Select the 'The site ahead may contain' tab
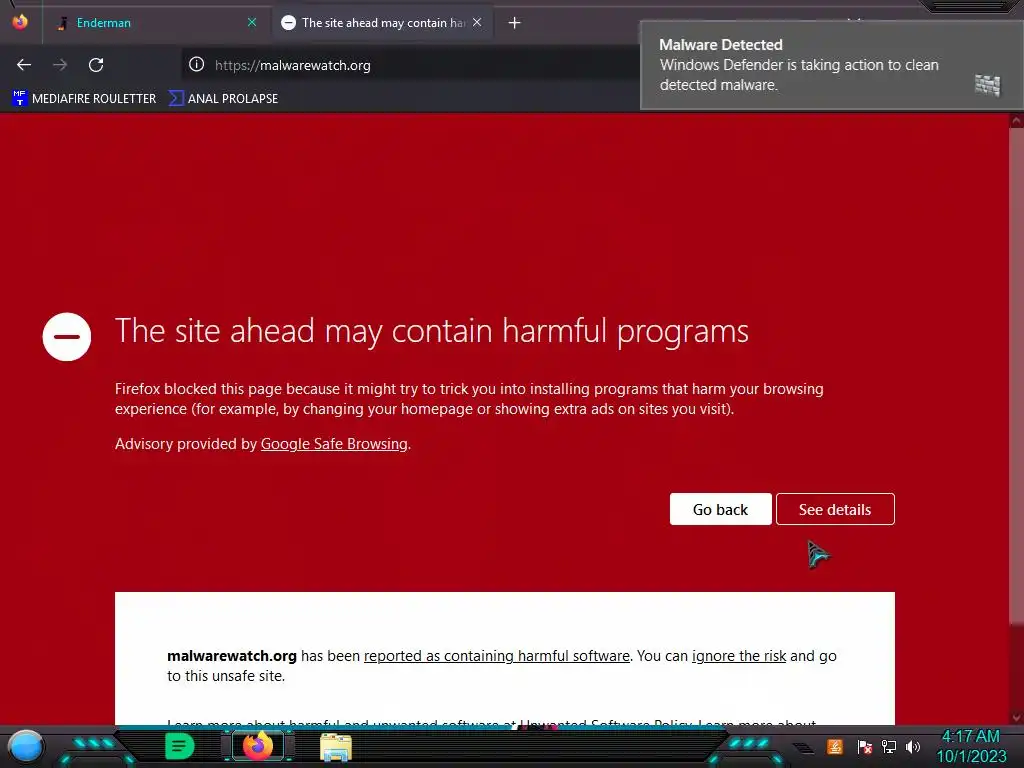This screenshot has height=768, width=1024. pyautogui.click(x=383, y=23)
